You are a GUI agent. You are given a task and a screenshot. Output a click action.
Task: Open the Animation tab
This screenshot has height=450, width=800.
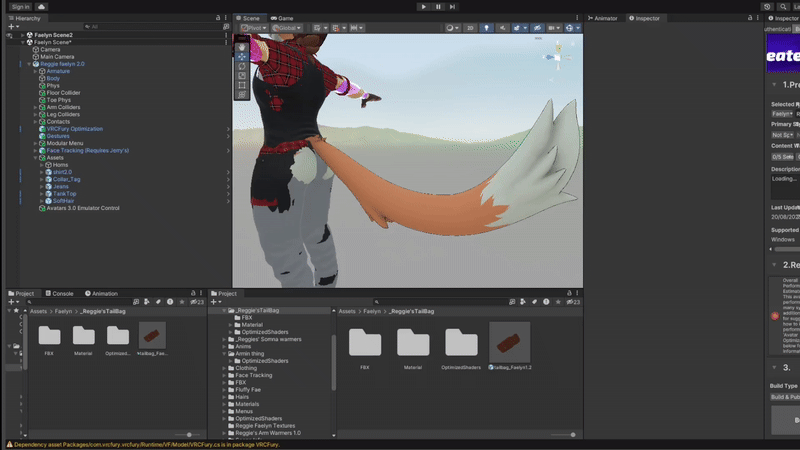click(x=102, y=293)
